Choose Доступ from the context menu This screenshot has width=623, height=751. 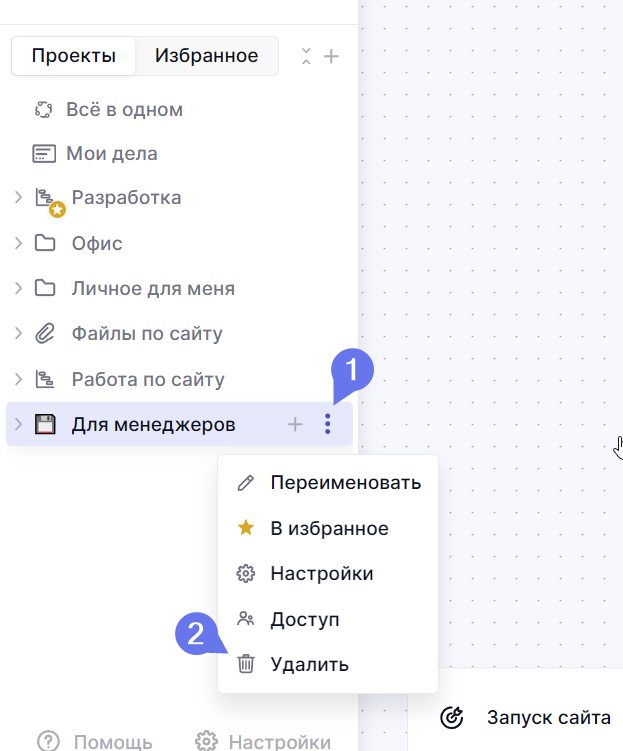click(304, 619)
